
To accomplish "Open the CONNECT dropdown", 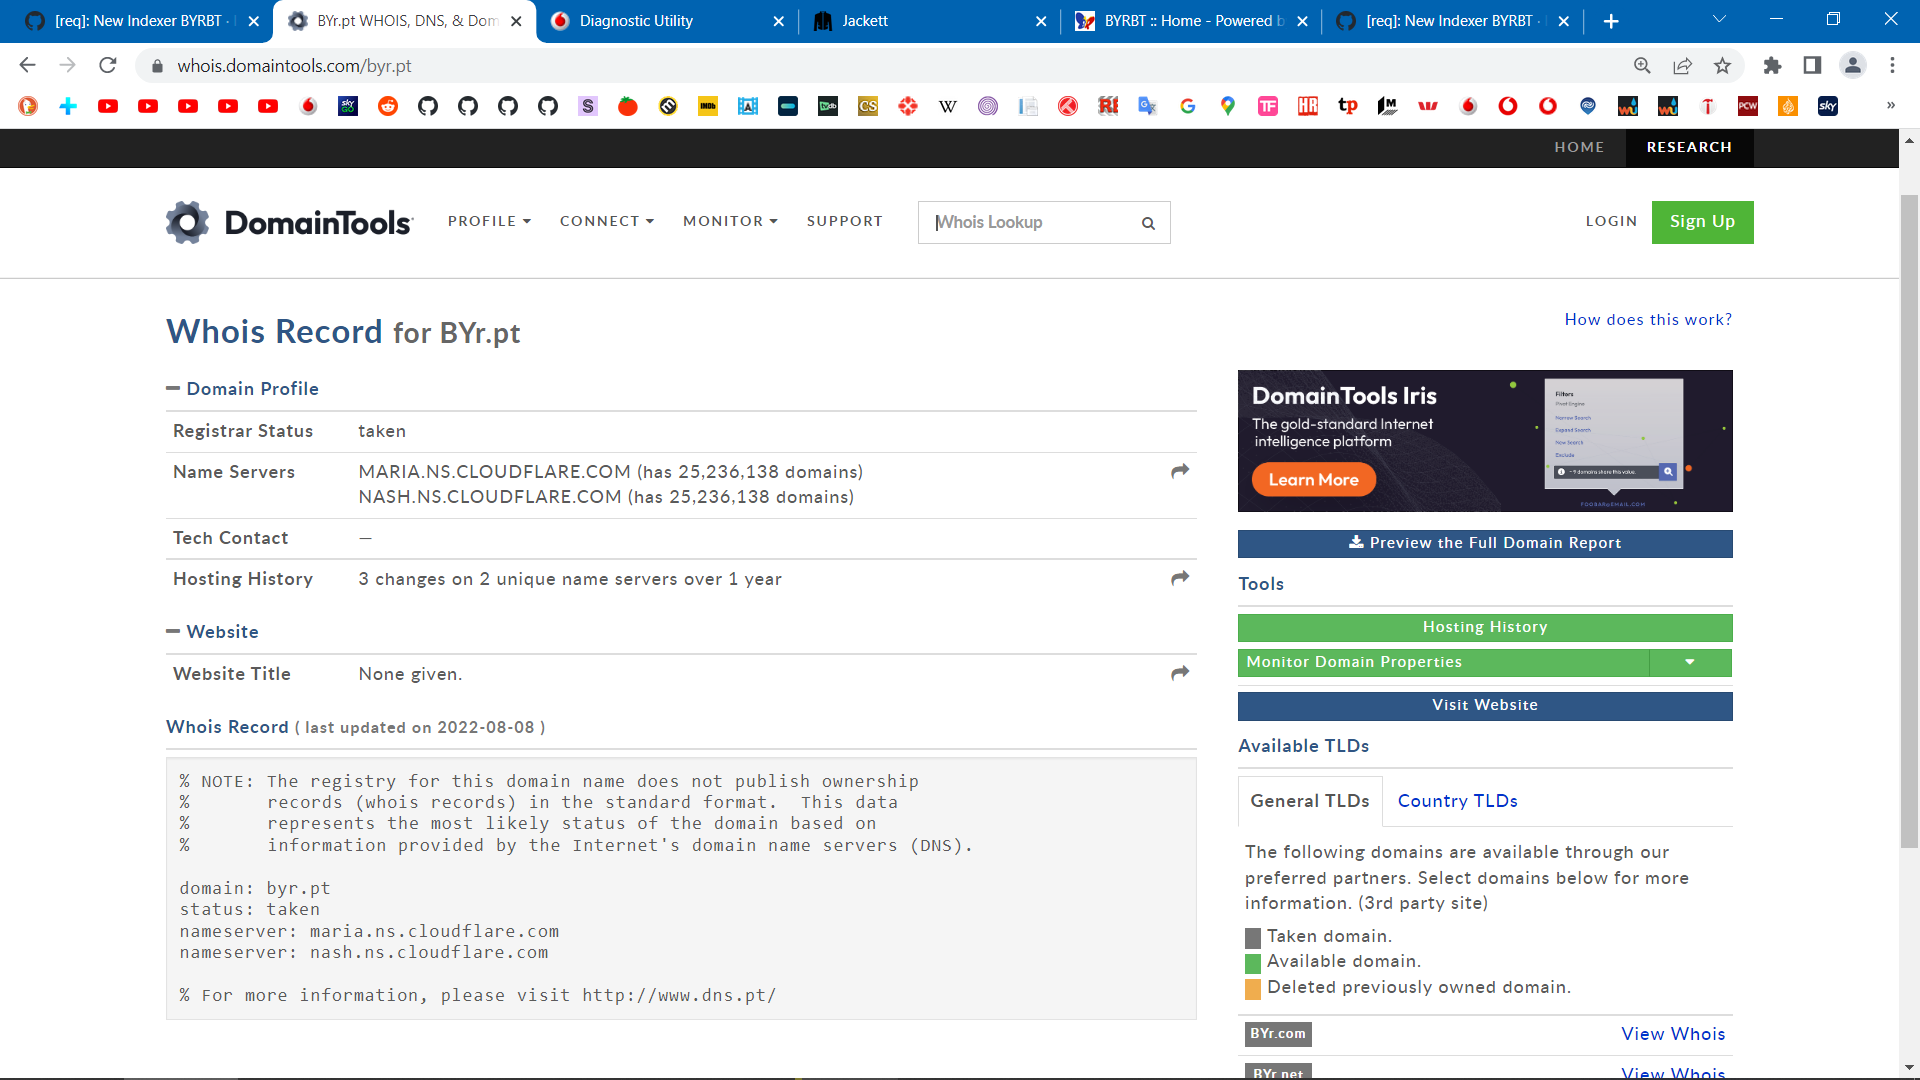I will click(x=606, y=221).
